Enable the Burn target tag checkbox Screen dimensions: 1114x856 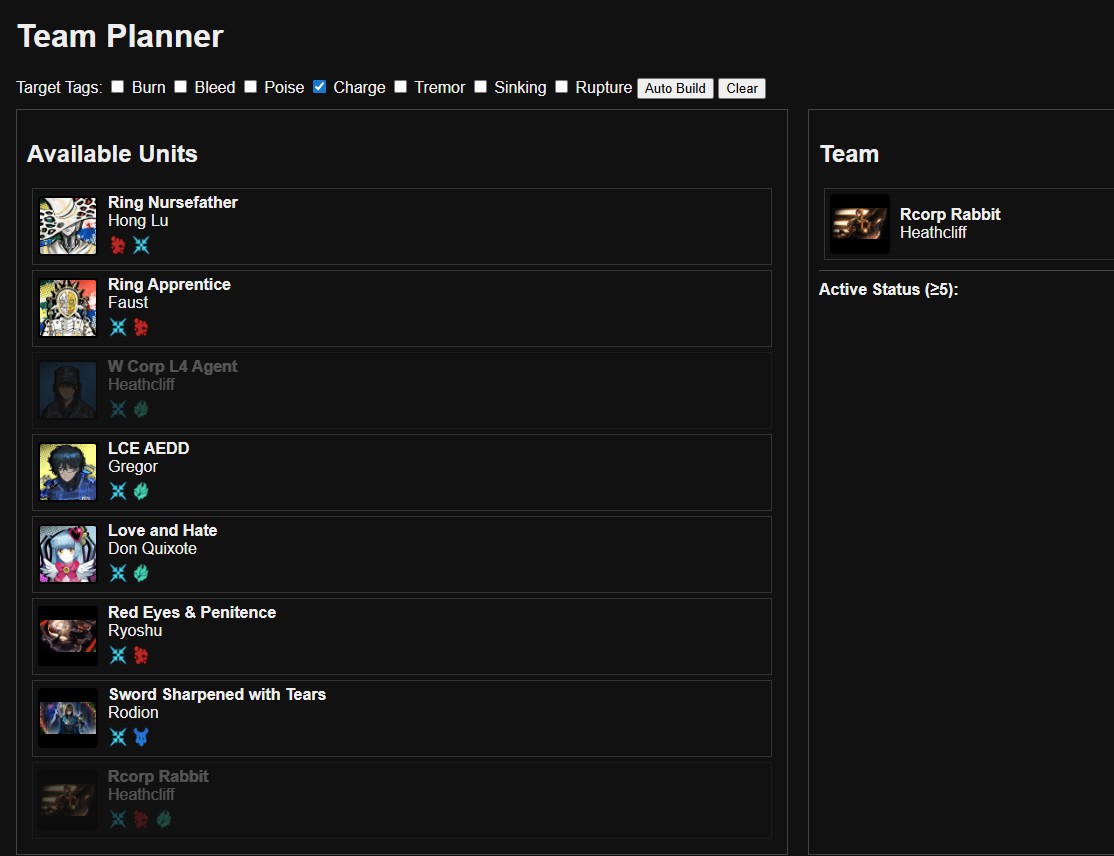click(x=118, y=87)
